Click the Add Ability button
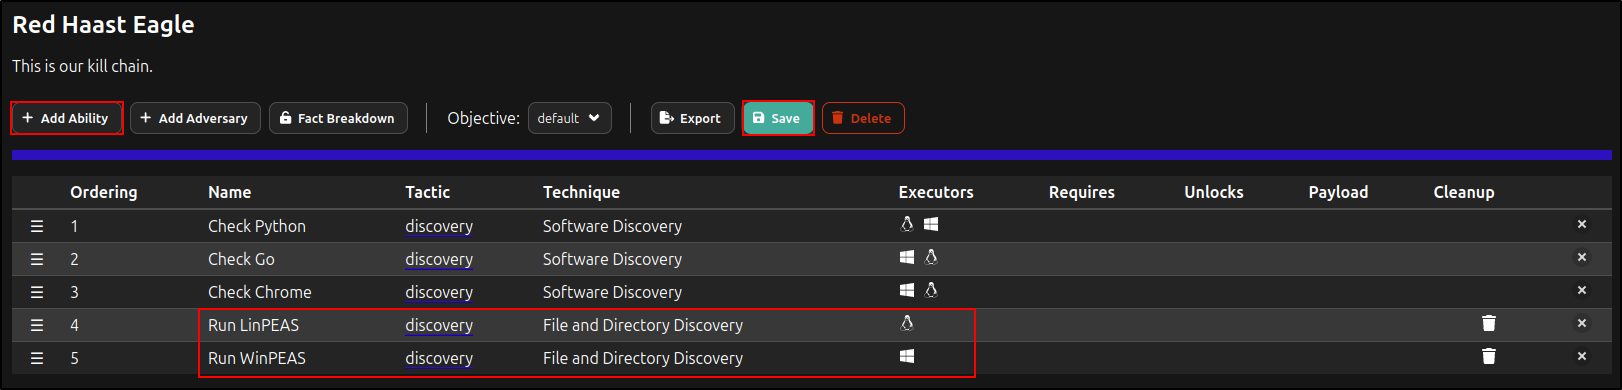The image size is (1622, 390). tap(67, 118)
